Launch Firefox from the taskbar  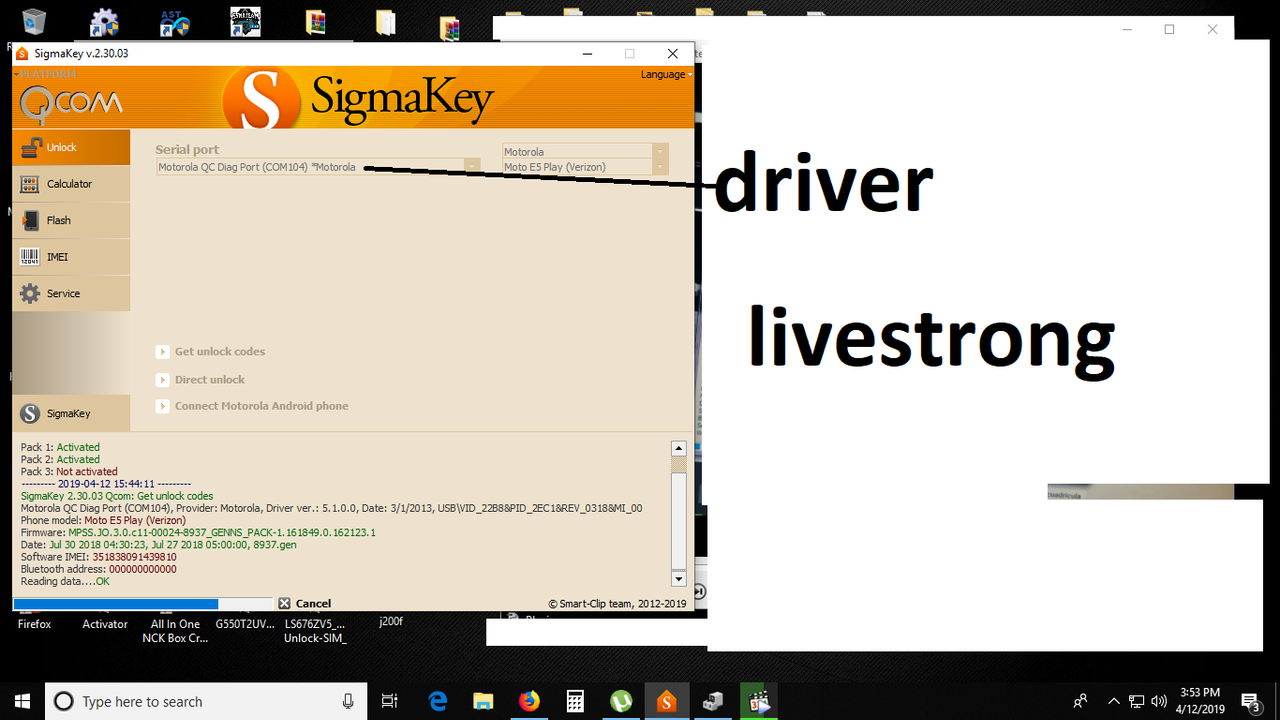(x=529, y=700)
